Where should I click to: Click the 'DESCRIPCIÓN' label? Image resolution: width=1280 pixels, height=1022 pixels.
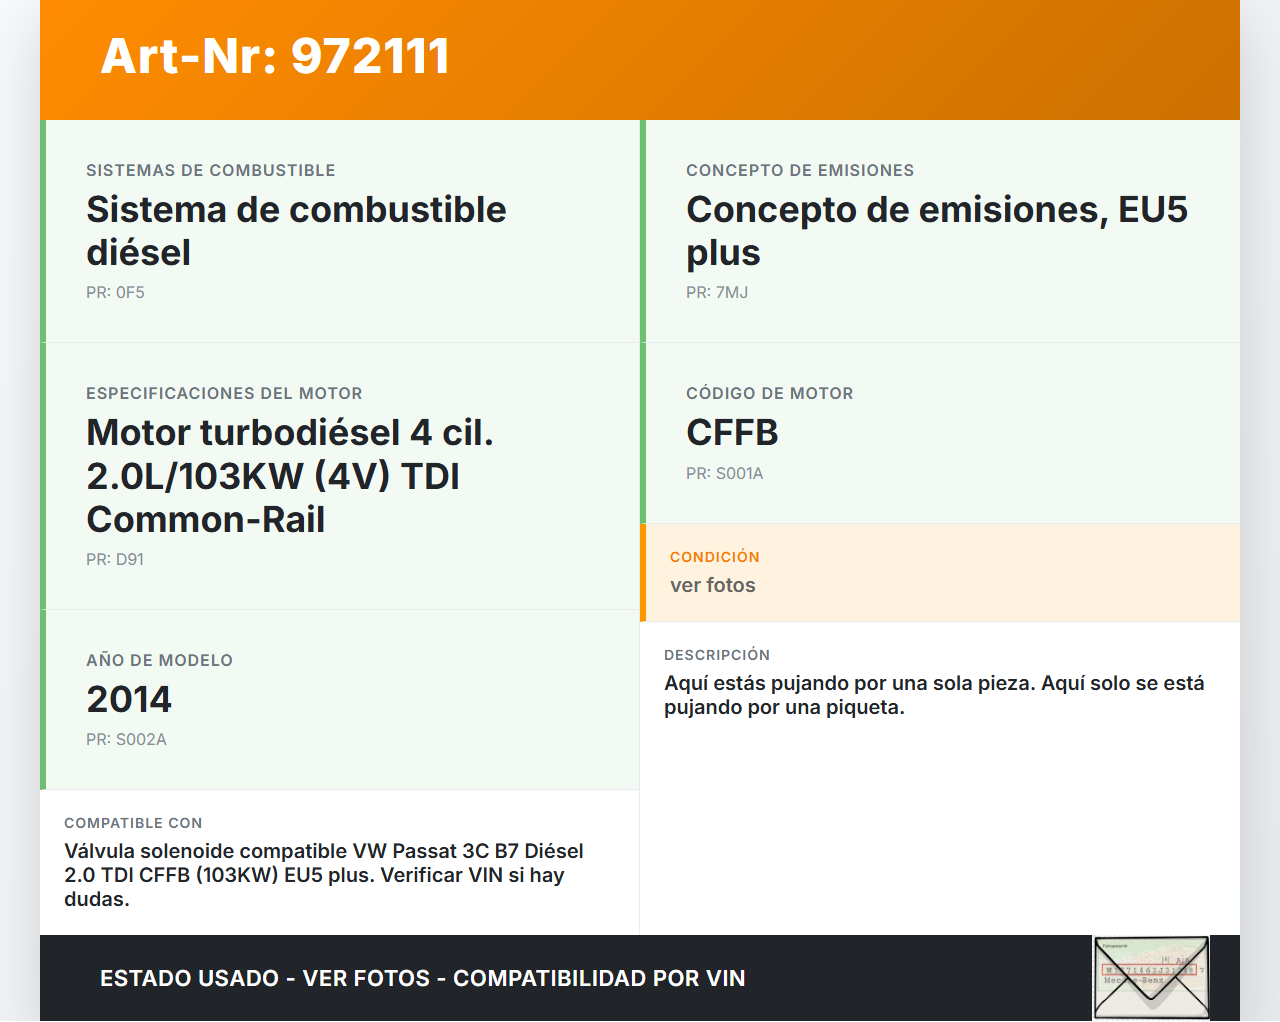tap(717, 655)
